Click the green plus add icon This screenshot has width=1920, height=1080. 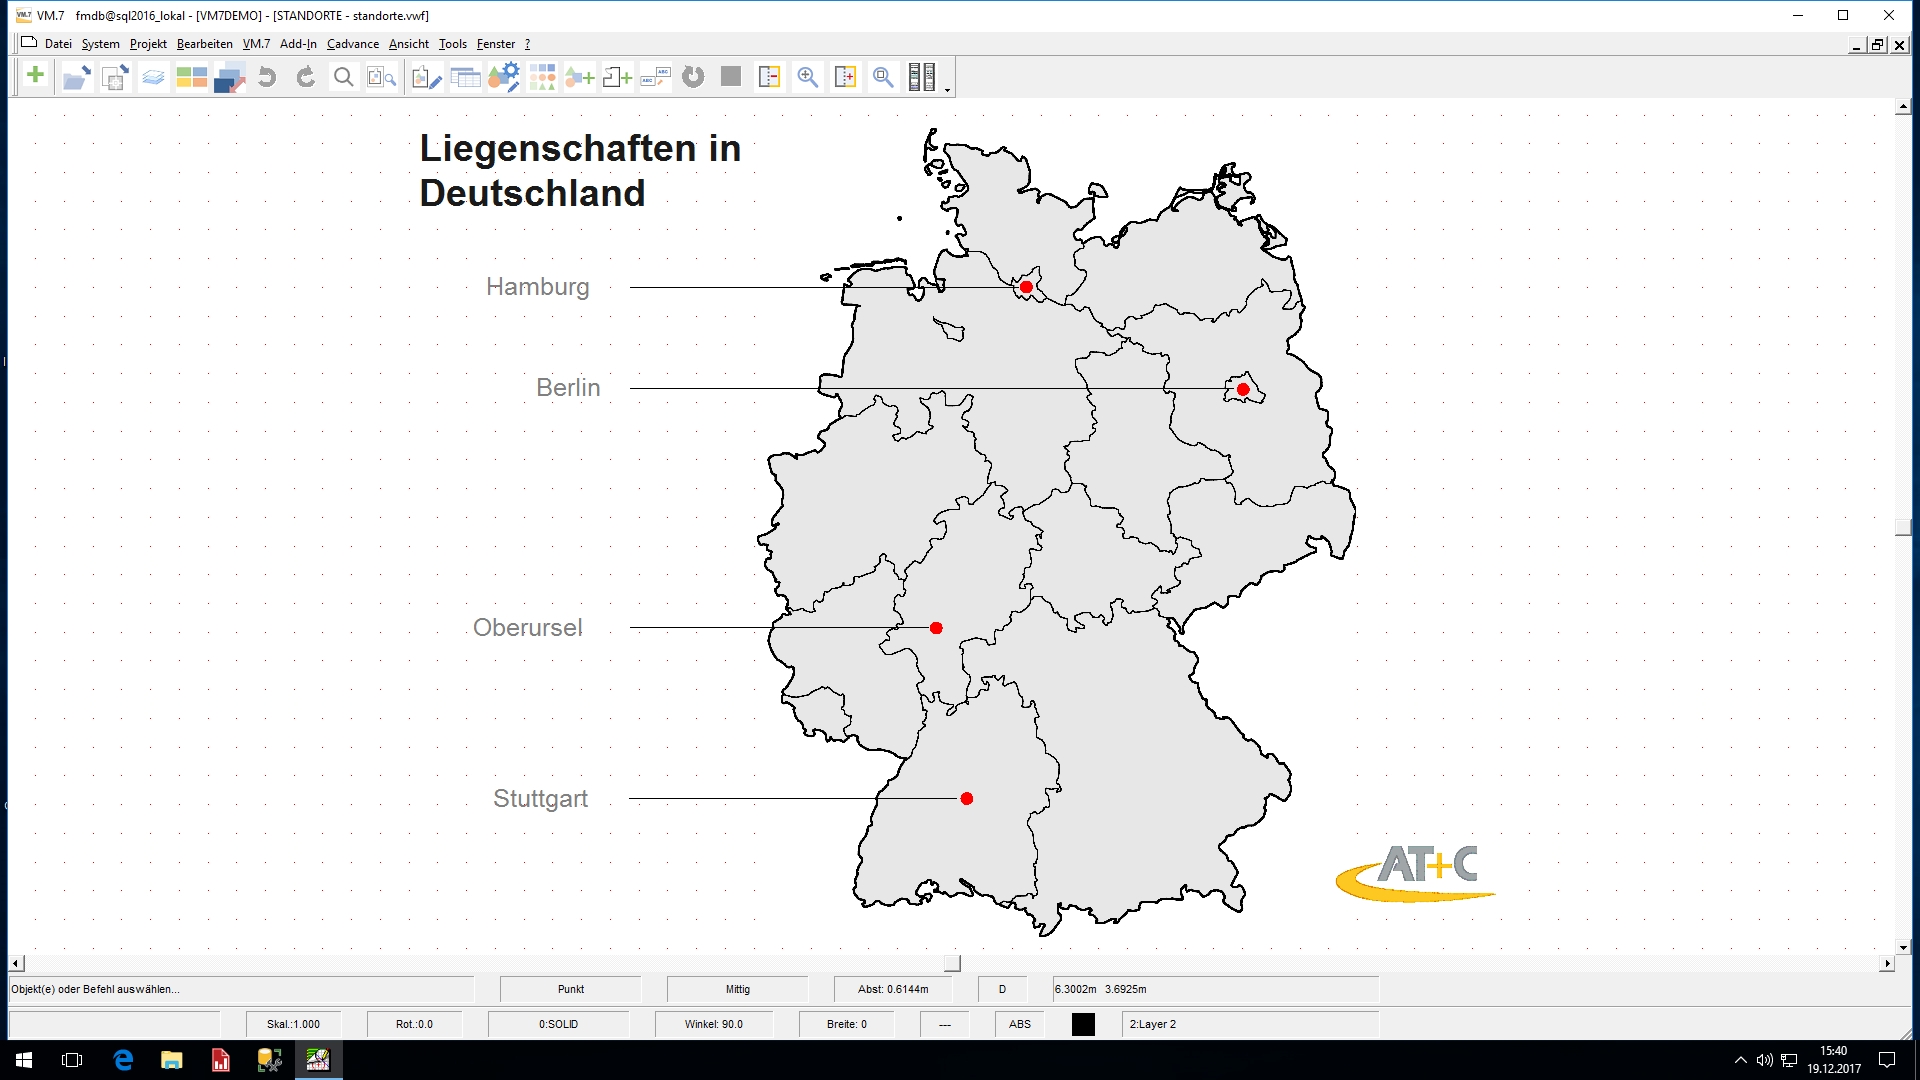[36, 76]
